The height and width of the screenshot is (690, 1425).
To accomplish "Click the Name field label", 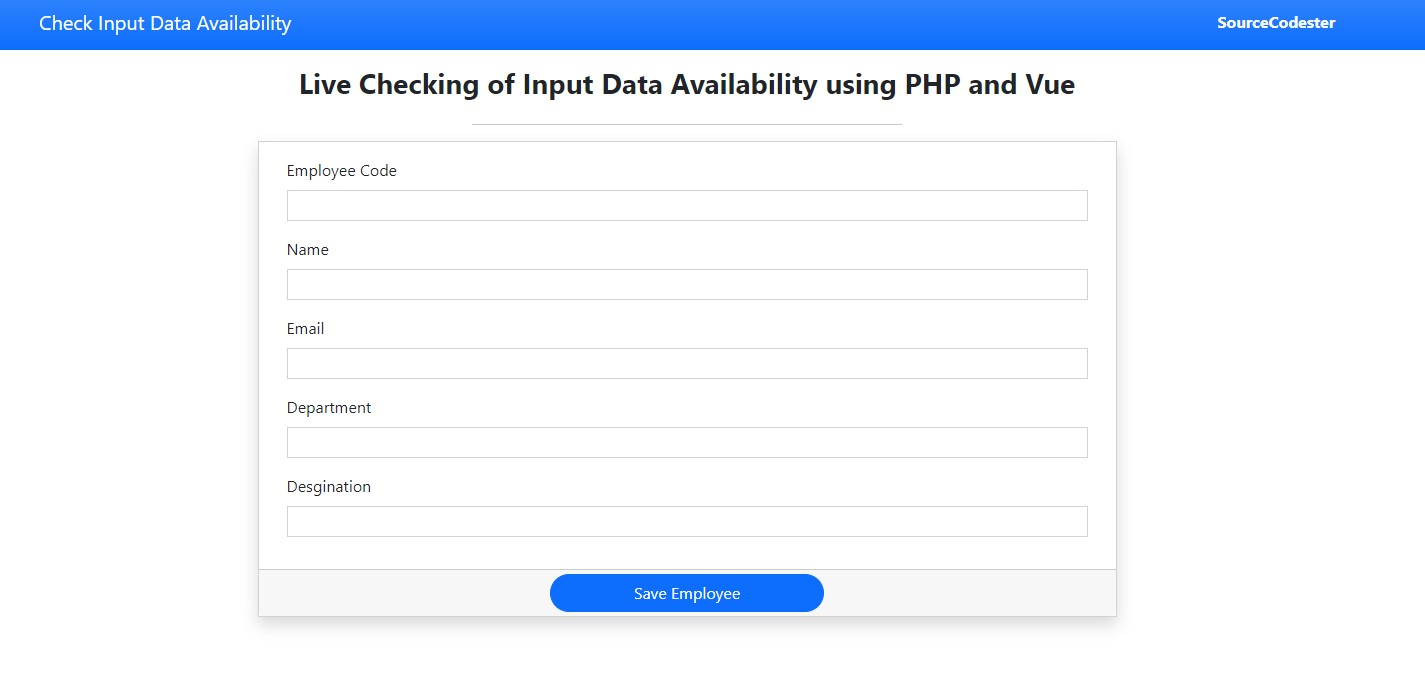I will click(x=307, y=250).
